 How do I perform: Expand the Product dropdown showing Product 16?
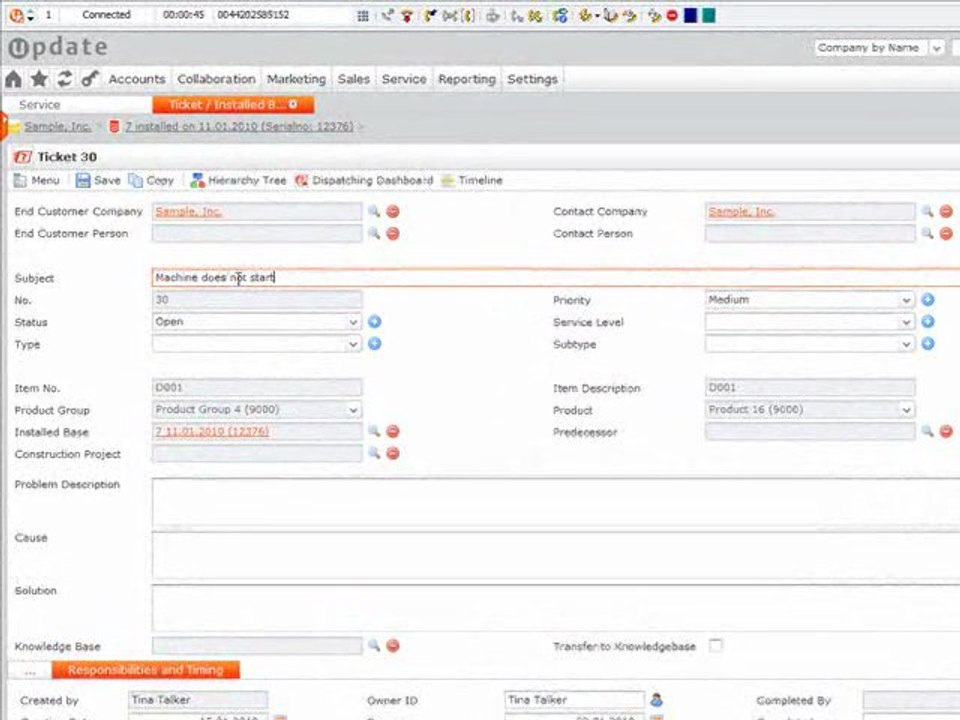pos(809,410)
